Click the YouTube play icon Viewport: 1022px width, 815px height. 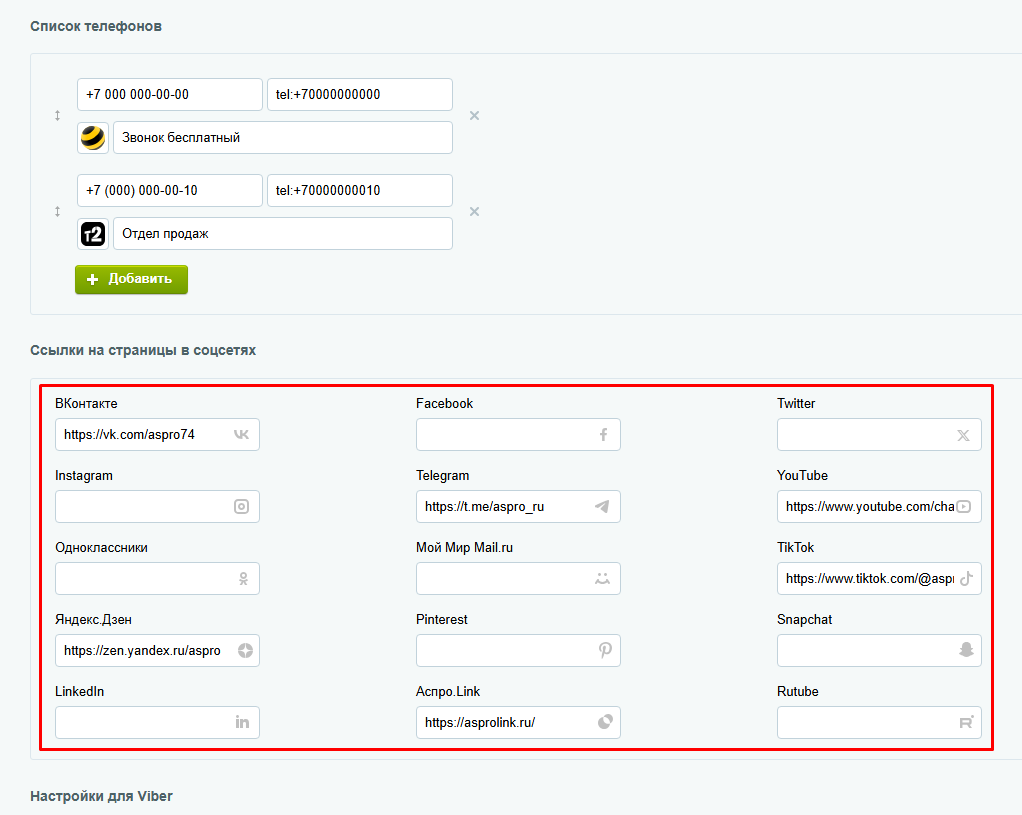(x=964, y=507)
